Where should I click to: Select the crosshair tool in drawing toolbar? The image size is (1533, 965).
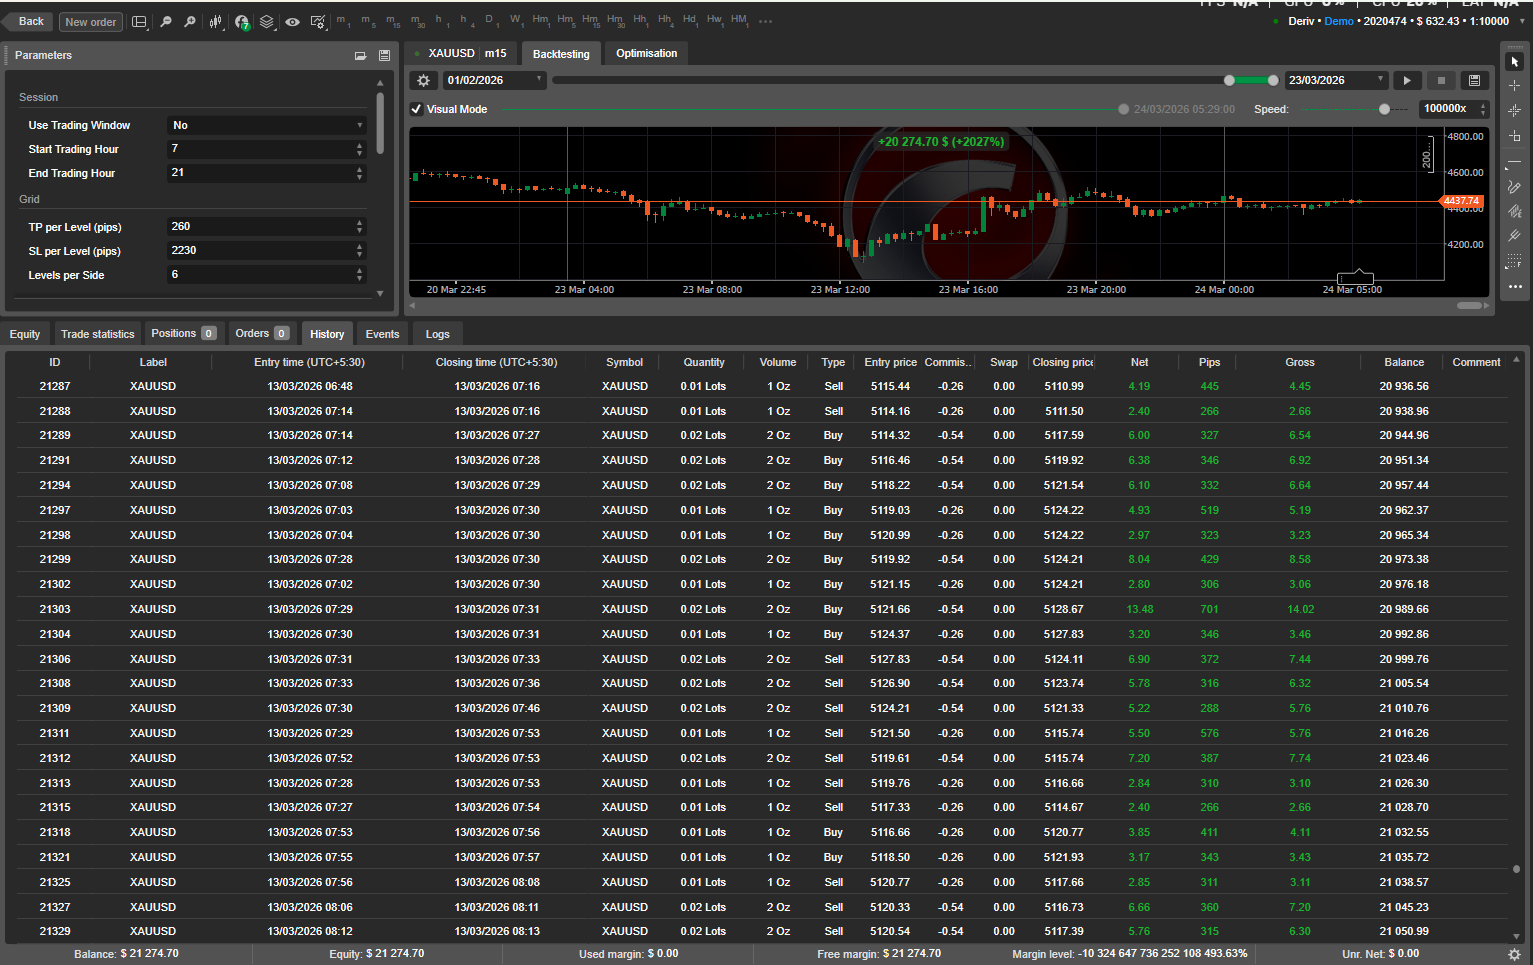point(1514,86)
